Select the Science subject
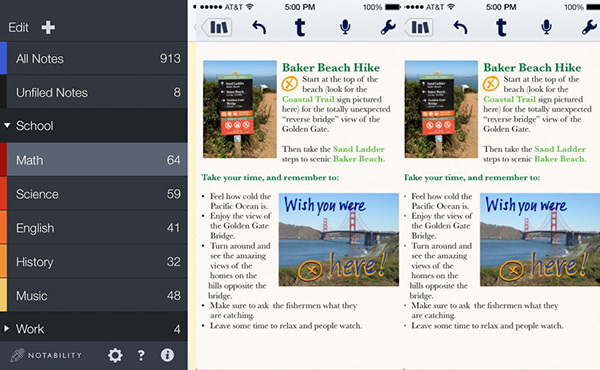 (94, 194)
